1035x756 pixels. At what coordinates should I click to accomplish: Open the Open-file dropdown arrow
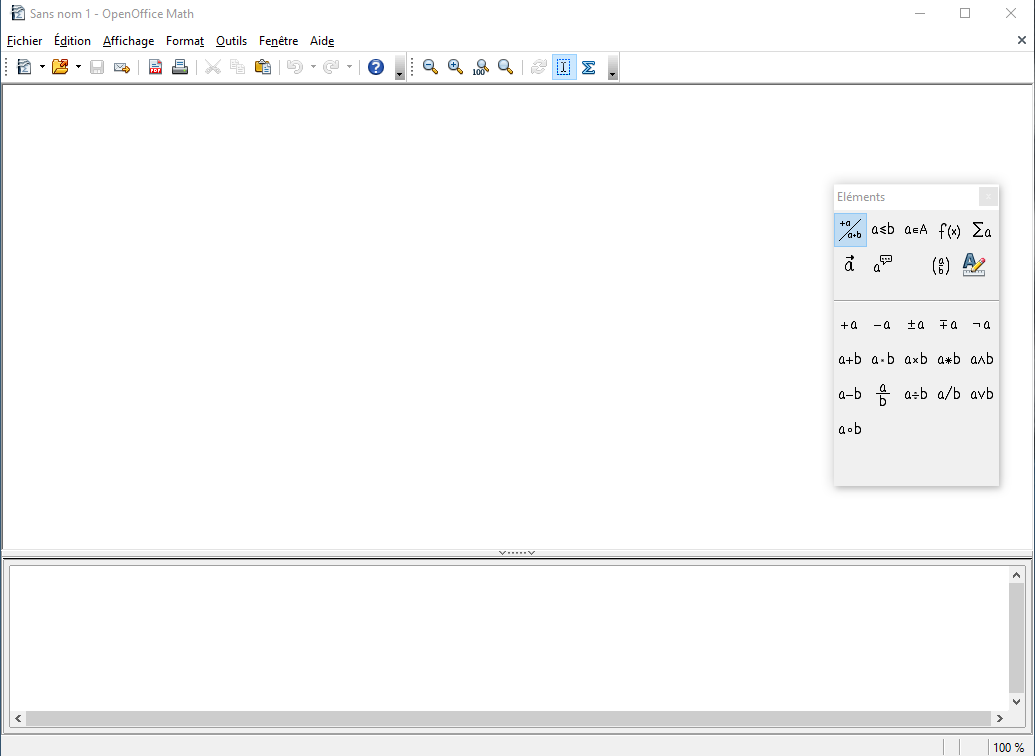point(78,67)
